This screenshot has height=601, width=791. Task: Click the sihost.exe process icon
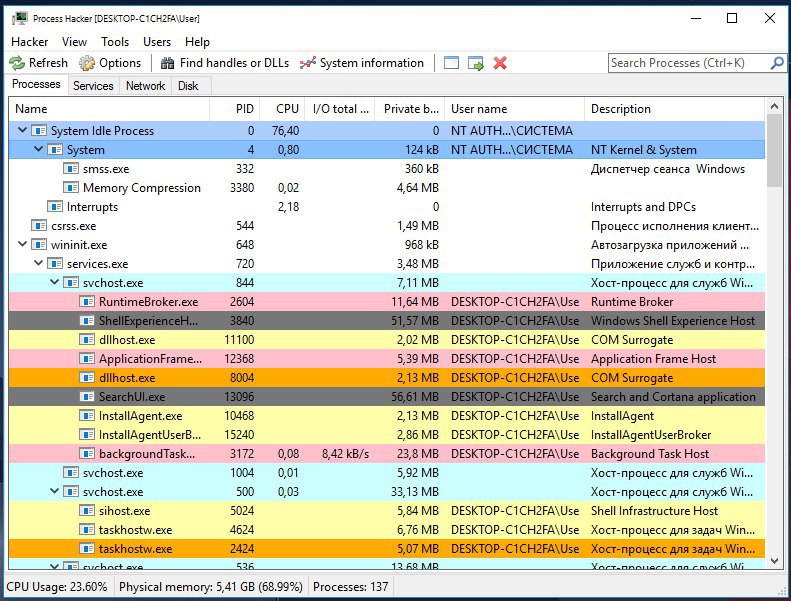point(87,511)
